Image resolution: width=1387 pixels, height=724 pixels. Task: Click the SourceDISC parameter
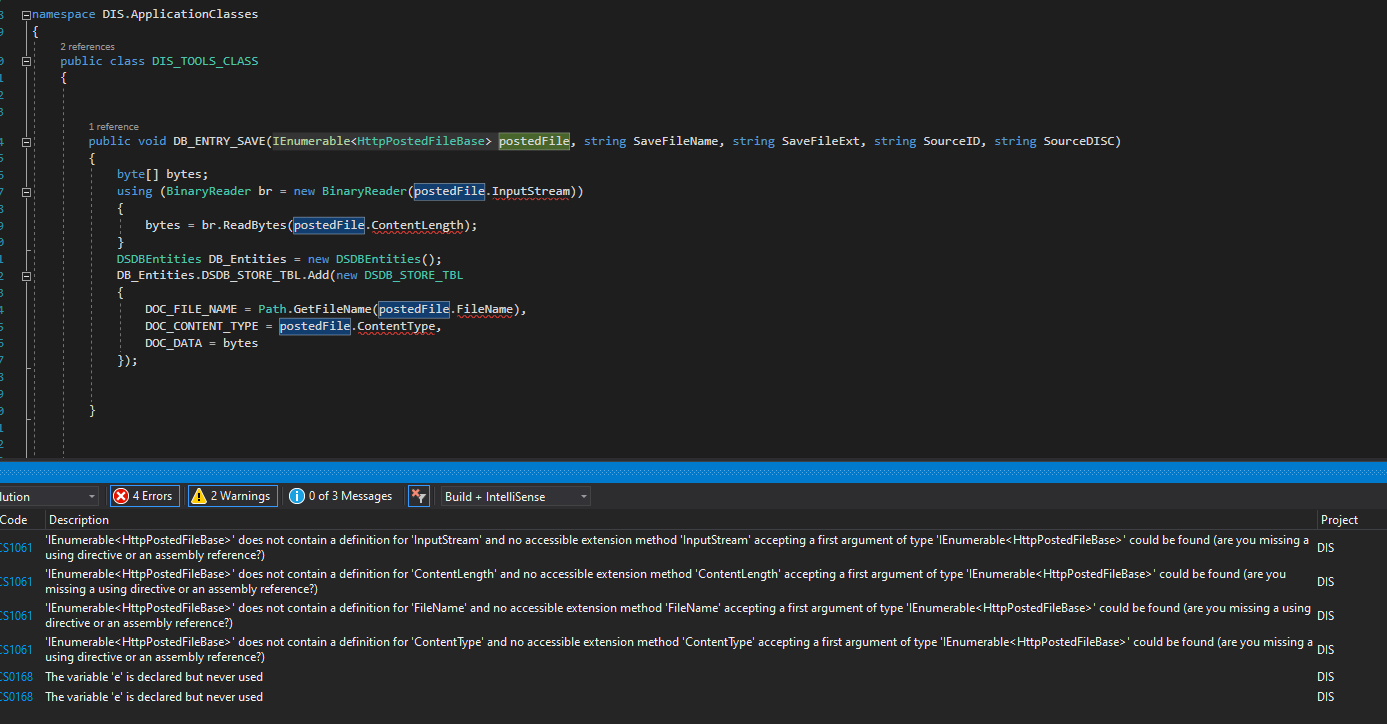(x=1079, y=141)
